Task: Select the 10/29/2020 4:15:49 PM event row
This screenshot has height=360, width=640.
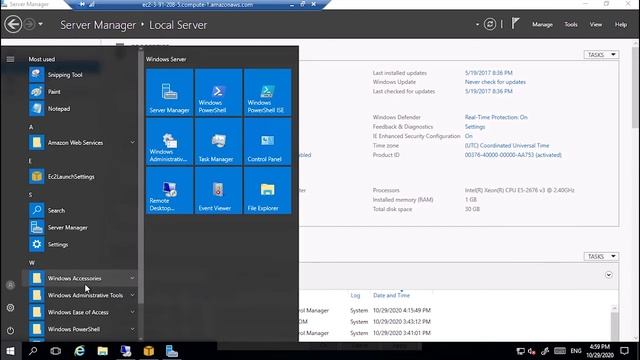Action: pyautogui.click(x=455, y=310)
